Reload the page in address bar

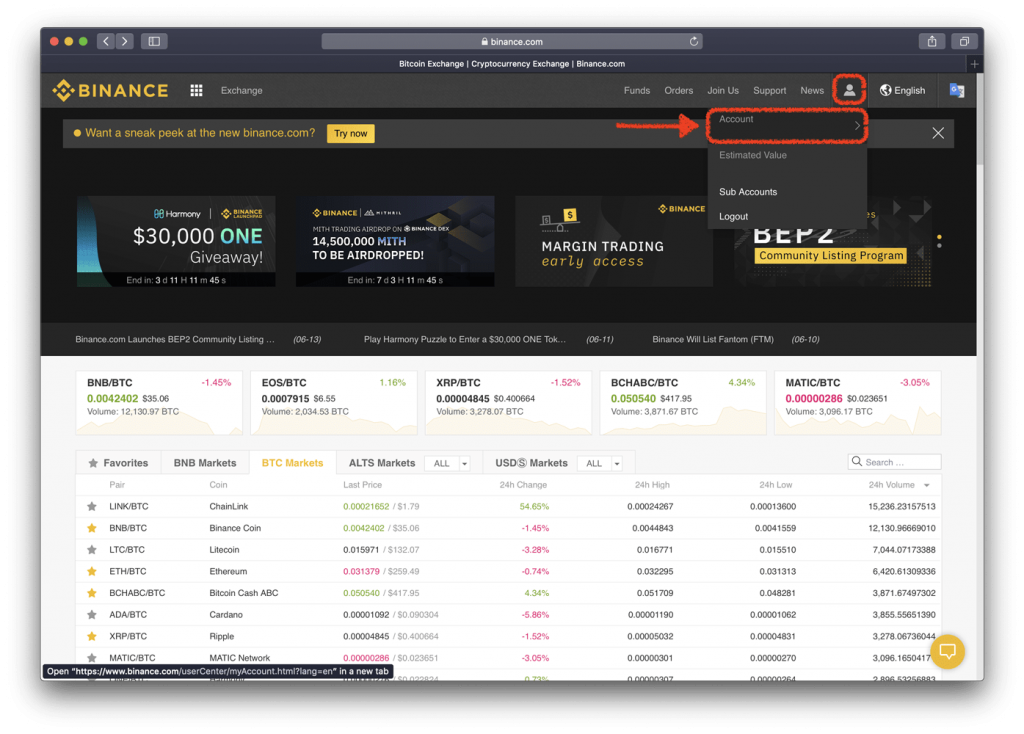pos(694,41)
